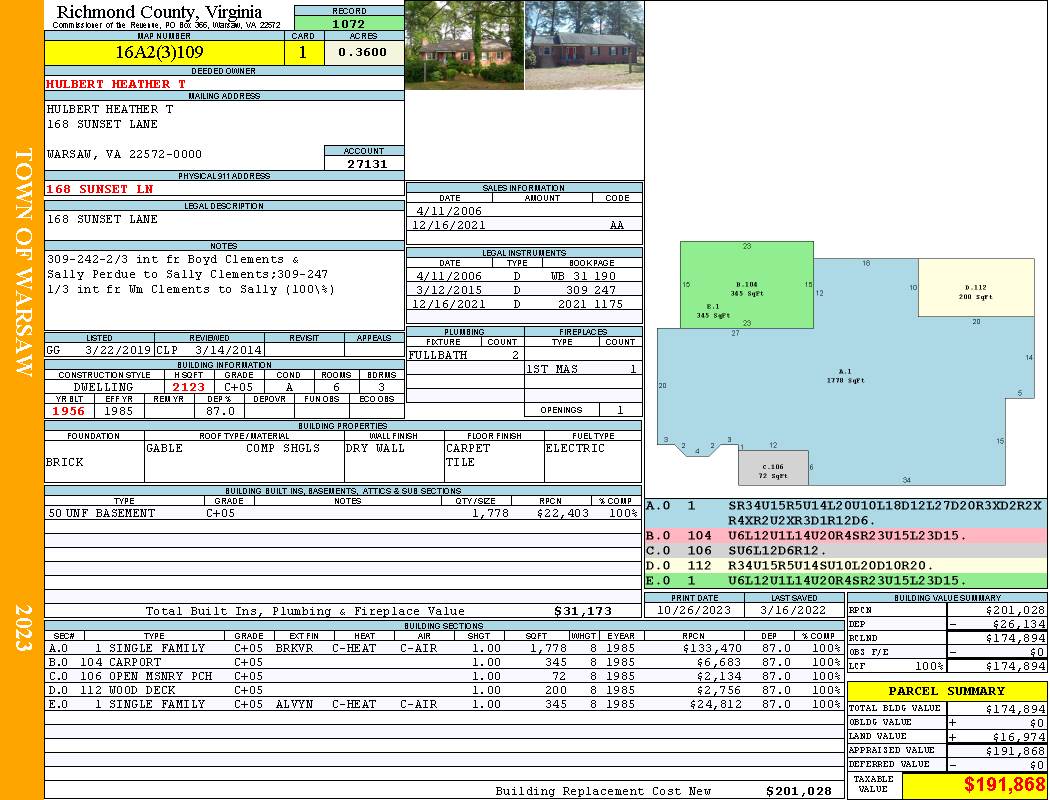Click the gray C.0 106 sketch vector row
The height and width of the screenshot is (800, 1050).
[846, 550]
